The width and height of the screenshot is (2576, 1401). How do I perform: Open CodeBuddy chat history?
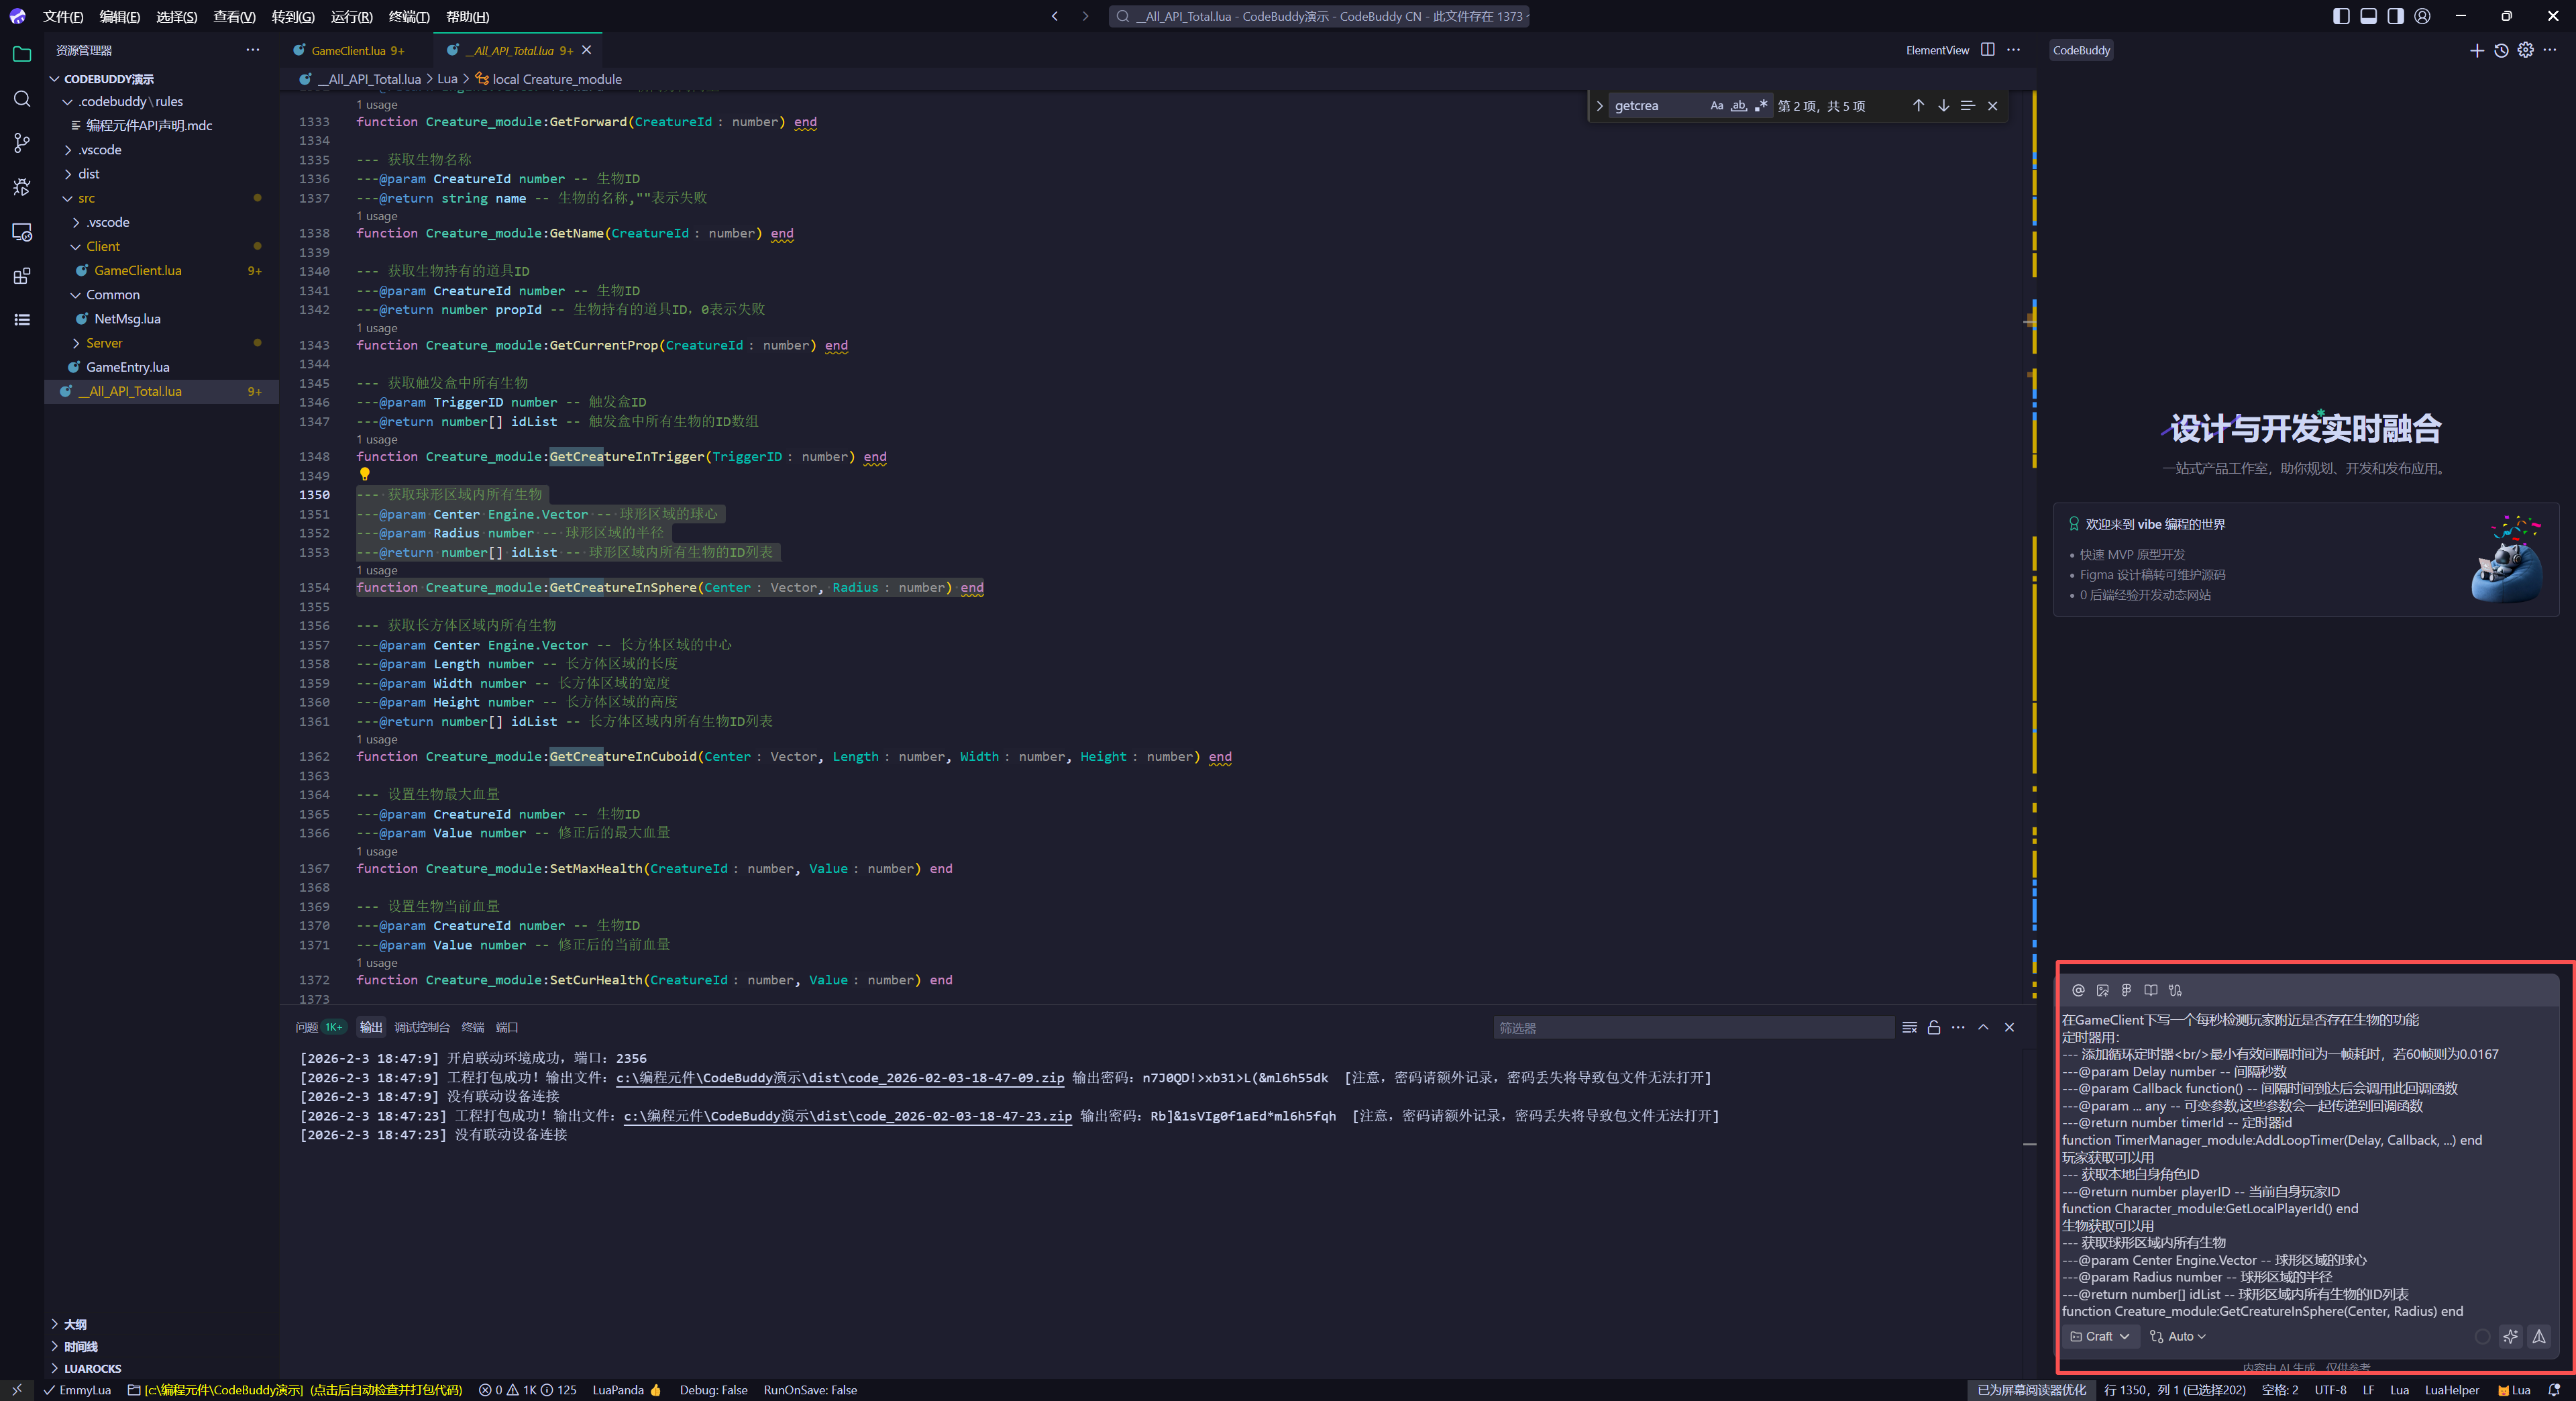point(2501,50)
